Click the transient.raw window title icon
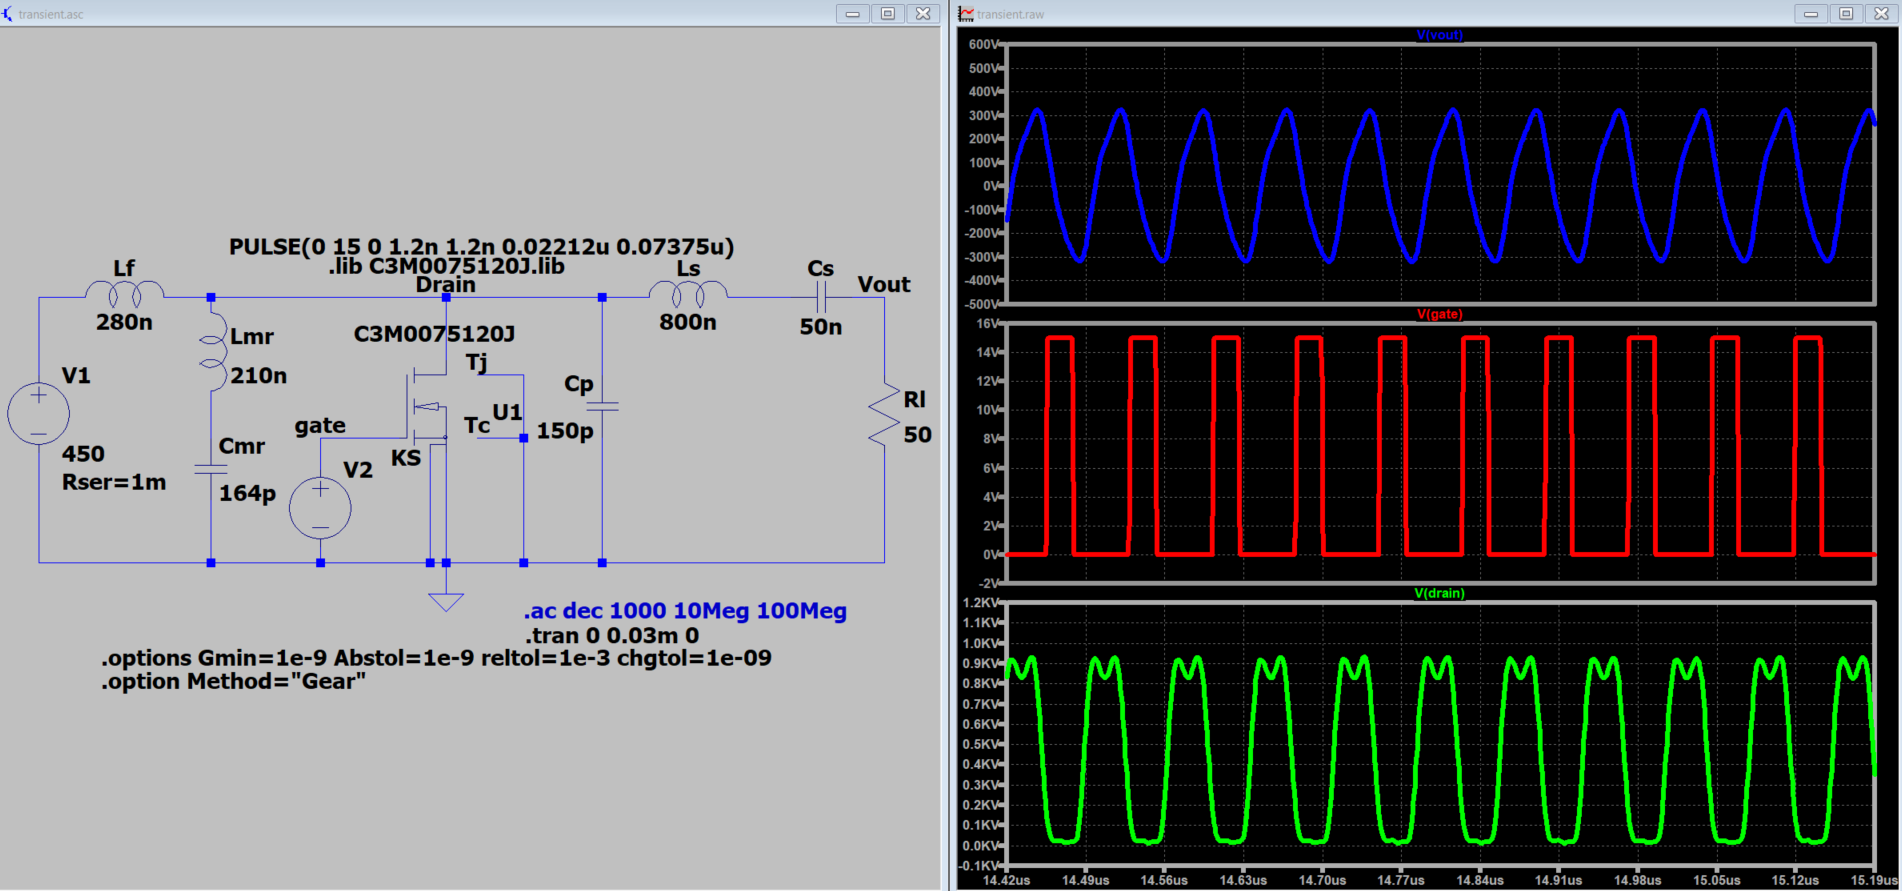 pos(966,13)
